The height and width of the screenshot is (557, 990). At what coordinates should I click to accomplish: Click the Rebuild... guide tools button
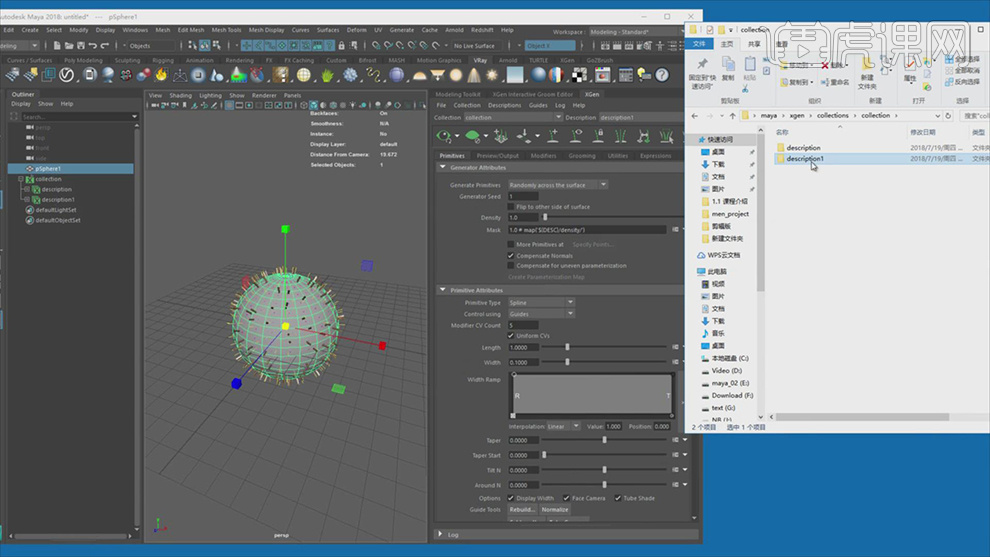[x=522, y=509]
